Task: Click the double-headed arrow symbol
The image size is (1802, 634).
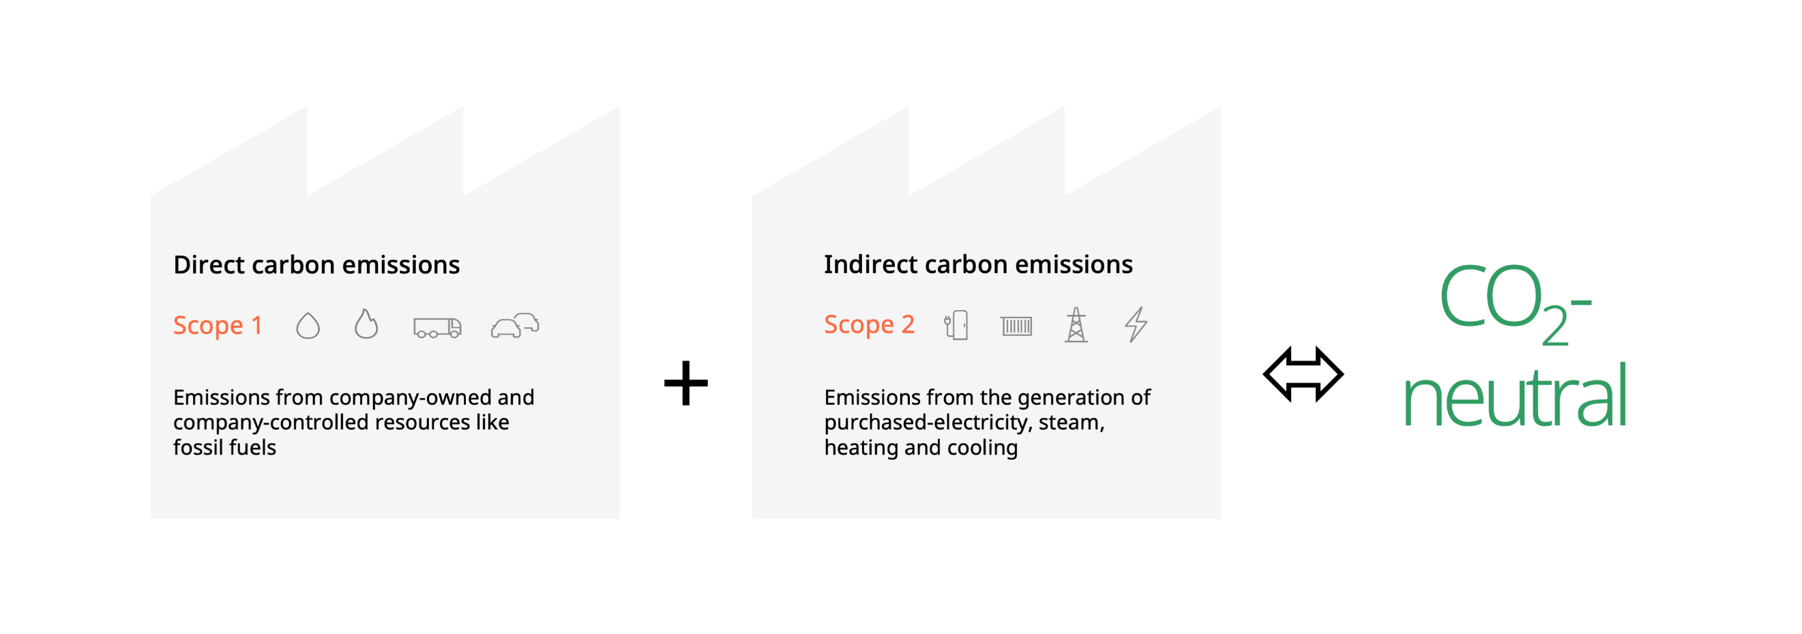Action: (1303, 374)
